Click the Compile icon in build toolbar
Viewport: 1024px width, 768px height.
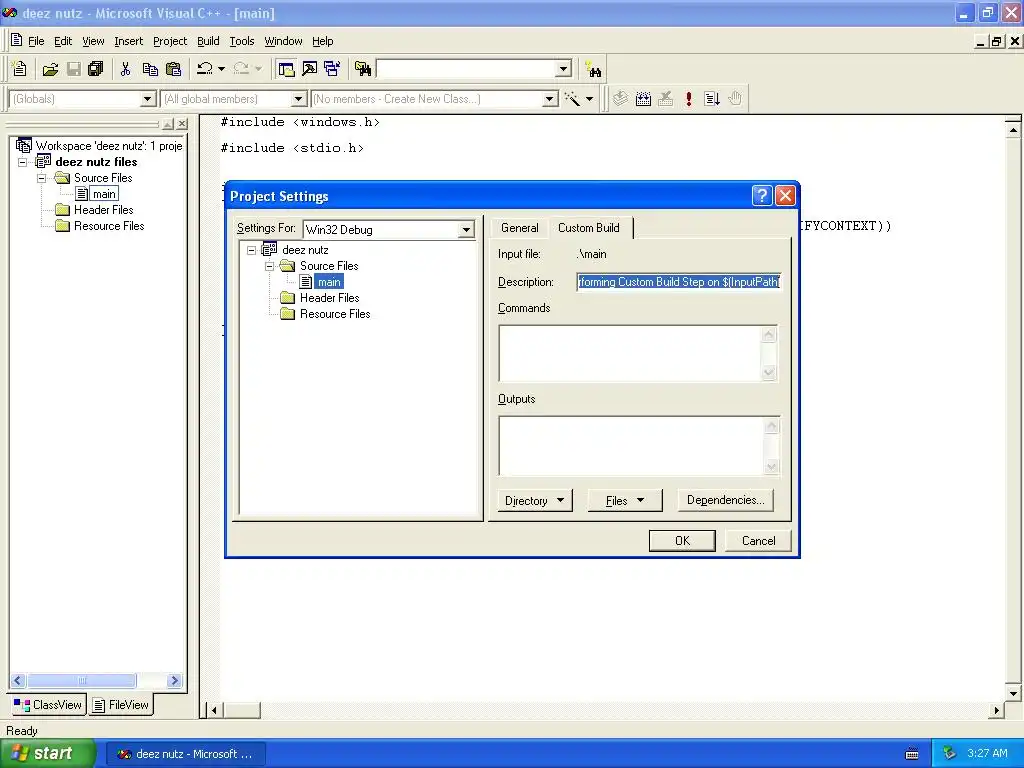tap(620, 99)
